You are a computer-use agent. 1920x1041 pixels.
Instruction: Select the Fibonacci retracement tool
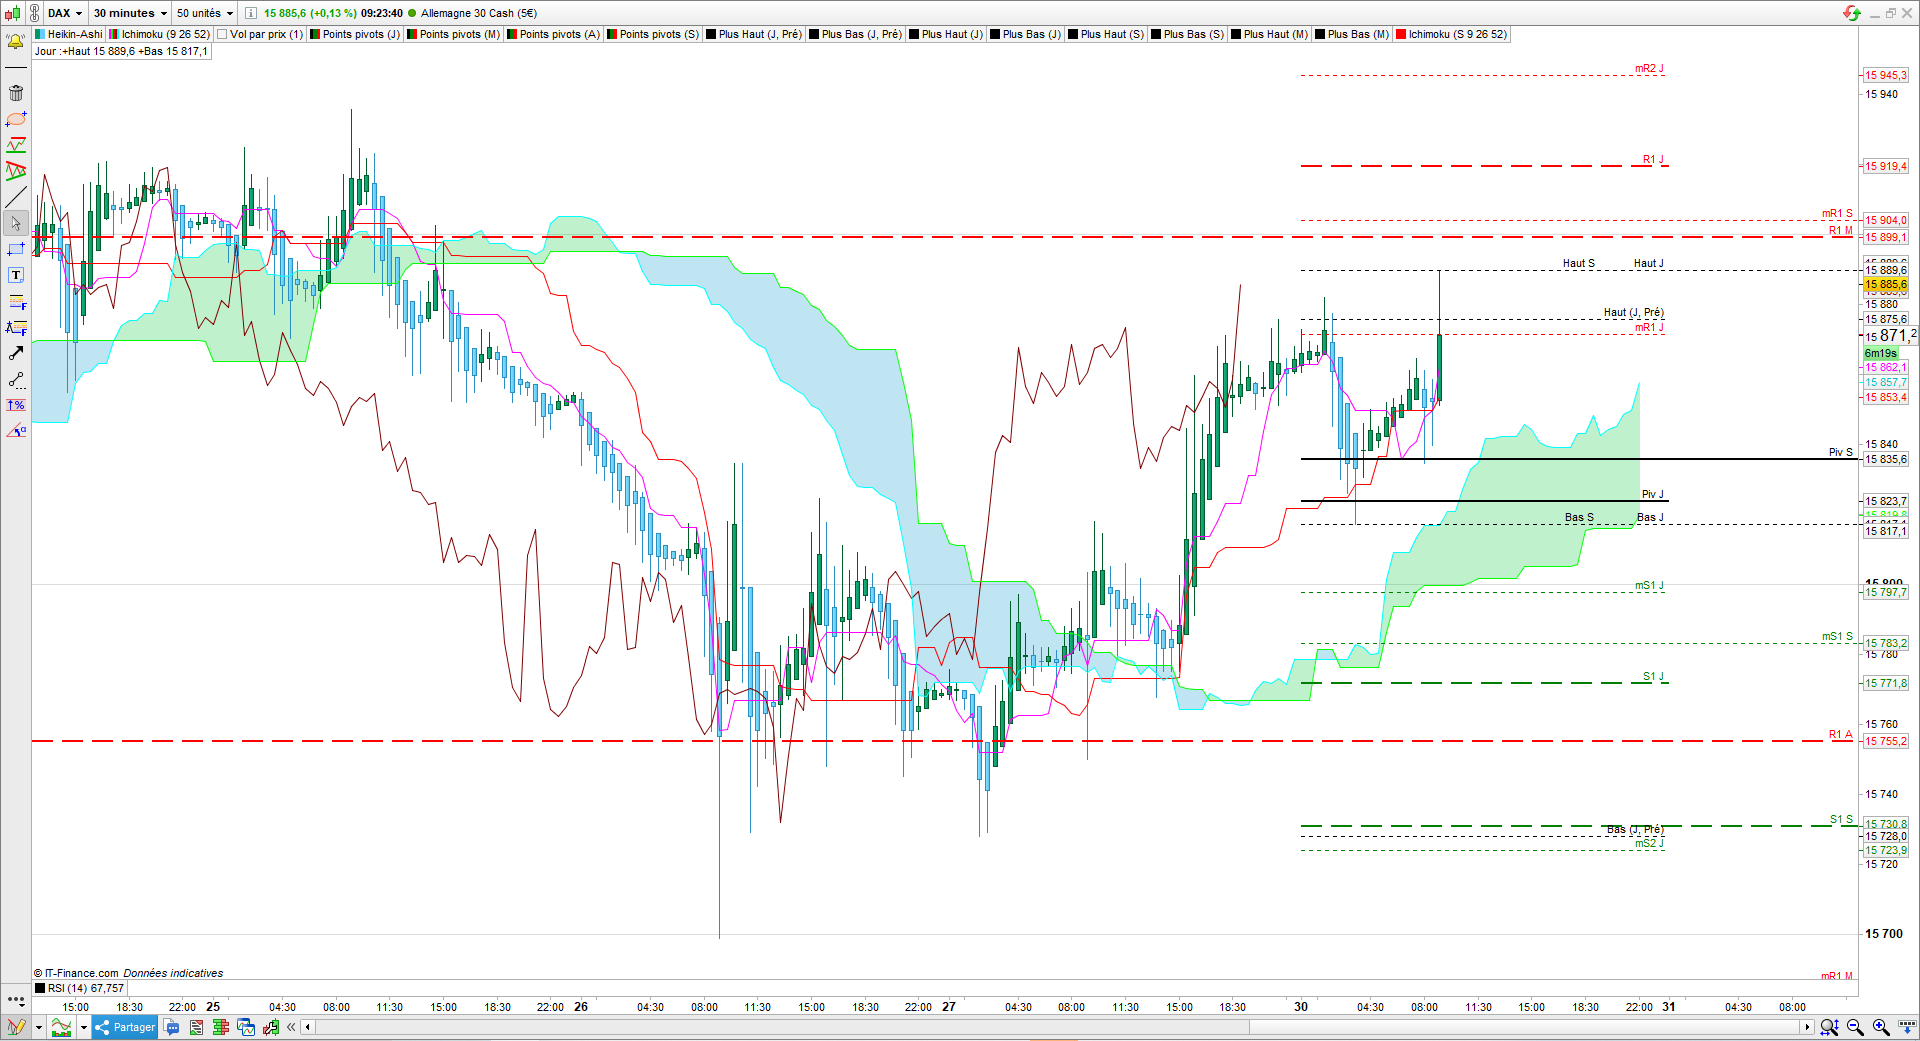click(x=16, y=301)
